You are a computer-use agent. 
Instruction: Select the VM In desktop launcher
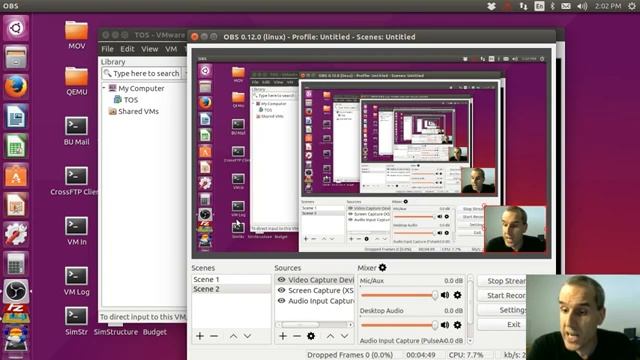[76, 231]
